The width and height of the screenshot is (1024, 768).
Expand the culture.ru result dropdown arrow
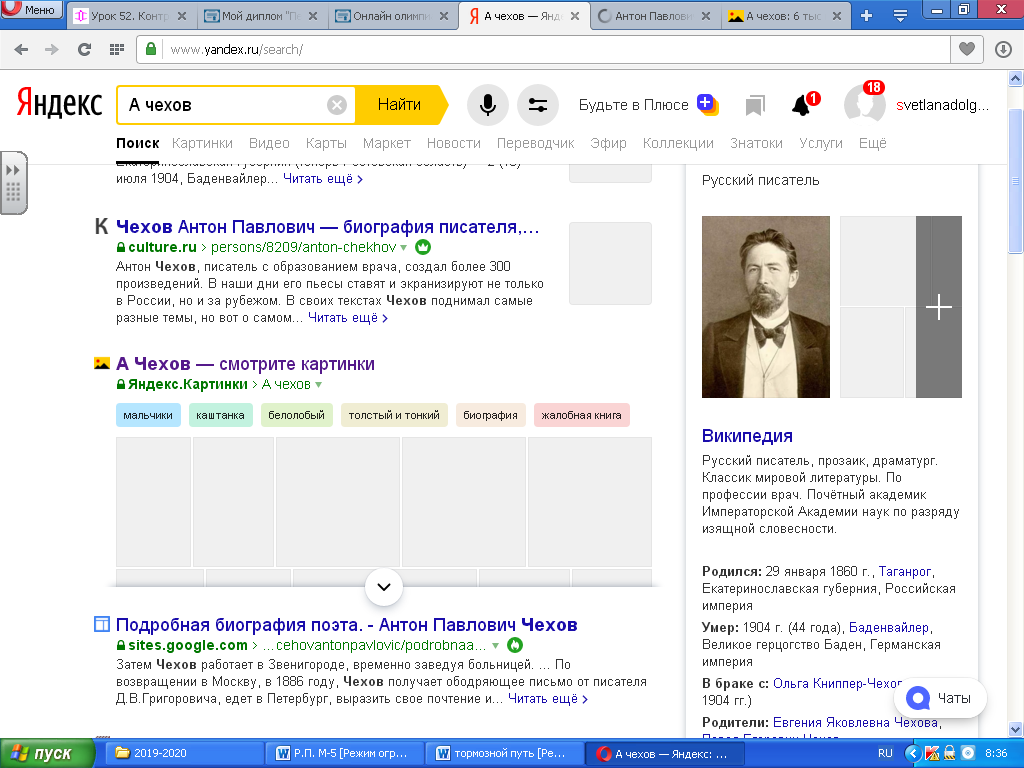pos(404,248)
